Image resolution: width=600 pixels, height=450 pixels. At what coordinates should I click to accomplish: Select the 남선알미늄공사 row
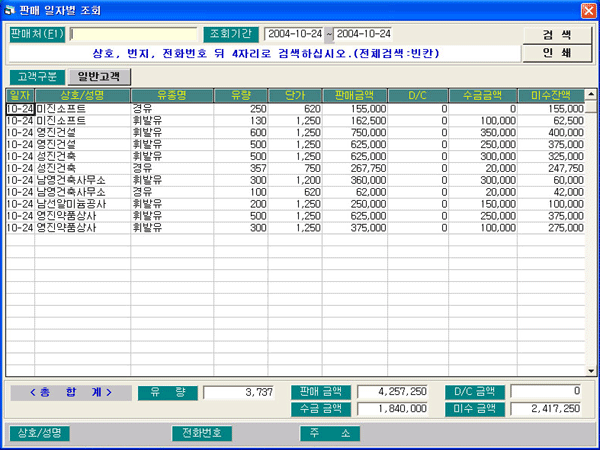295,204
